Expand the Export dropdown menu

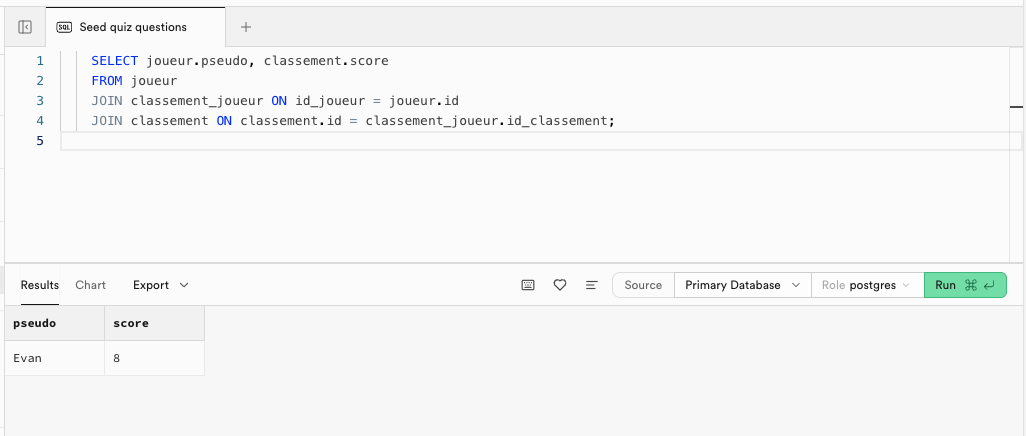[x=160, y=285]
